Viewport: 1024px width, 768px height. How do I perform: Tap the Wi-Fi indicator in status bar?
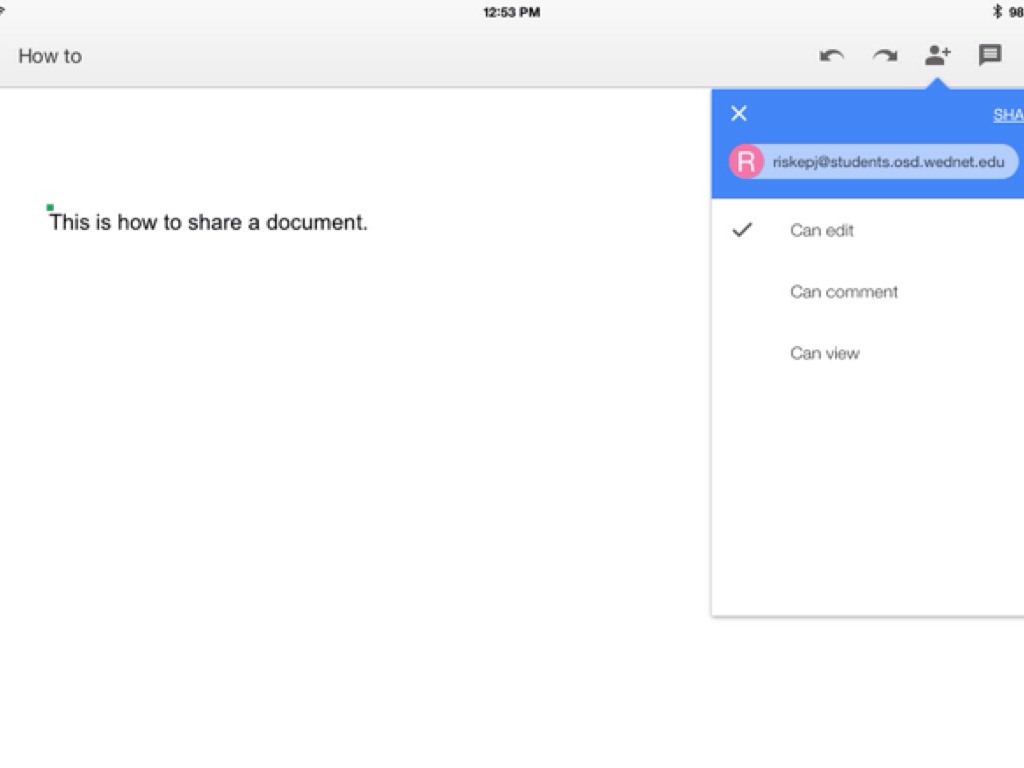click(x=3, y=12)
